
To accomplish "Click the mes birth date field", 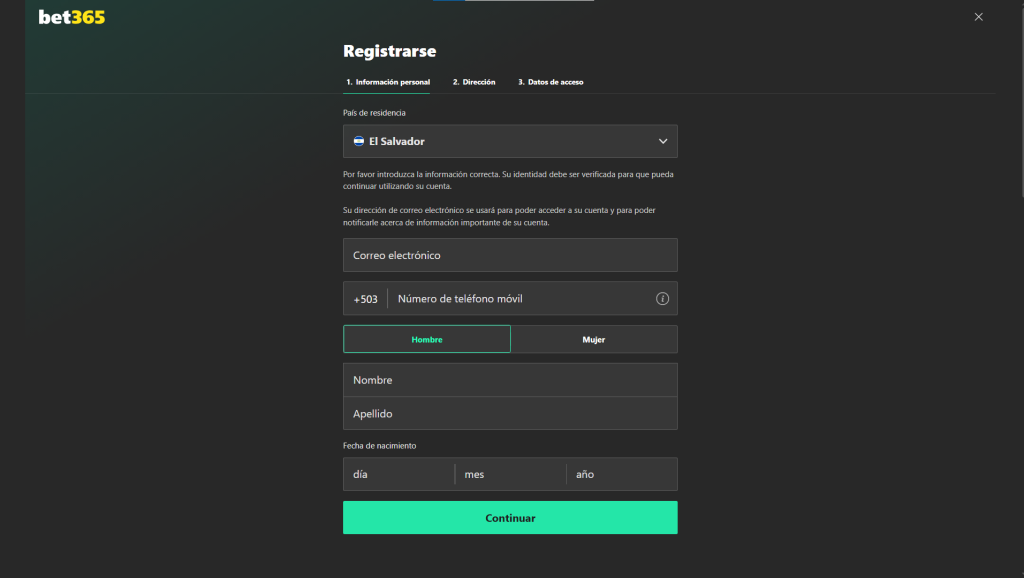I will pos(510,474).
